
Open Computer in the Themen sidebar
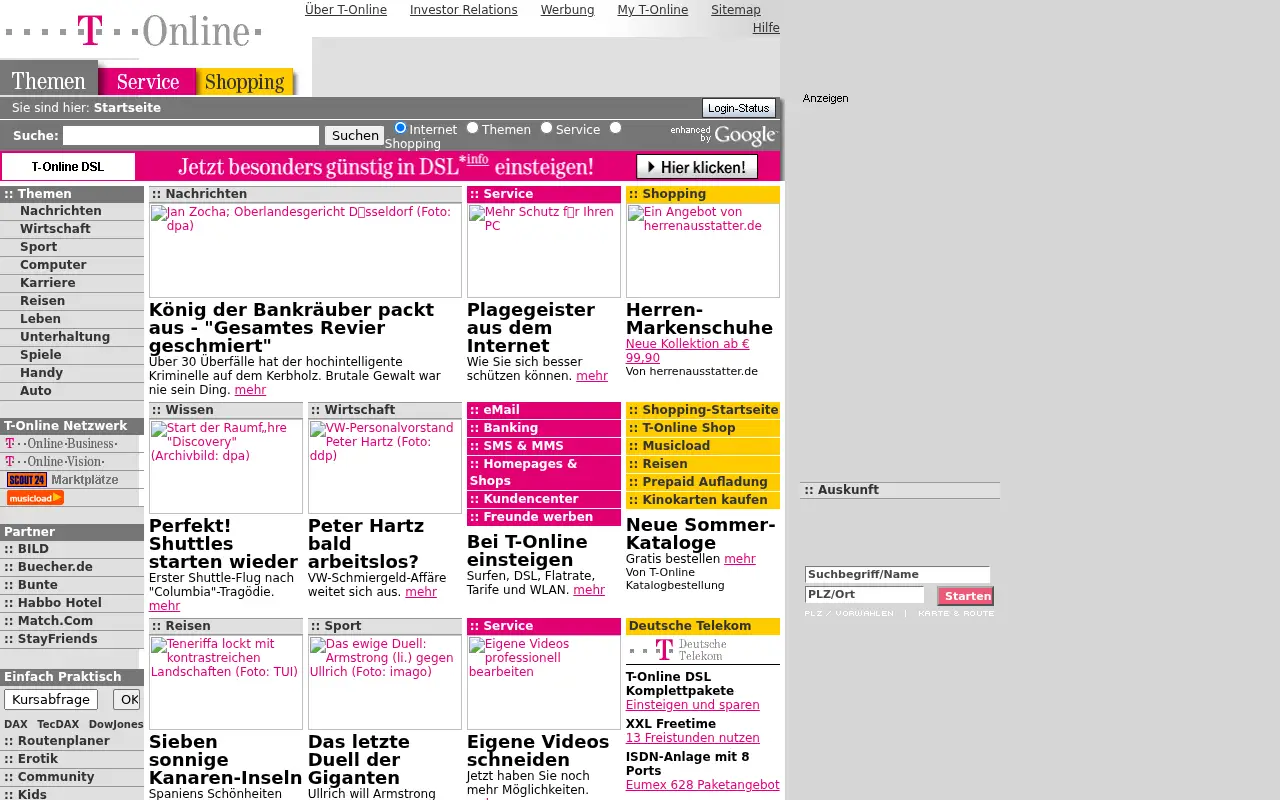(x=53, y=265)
